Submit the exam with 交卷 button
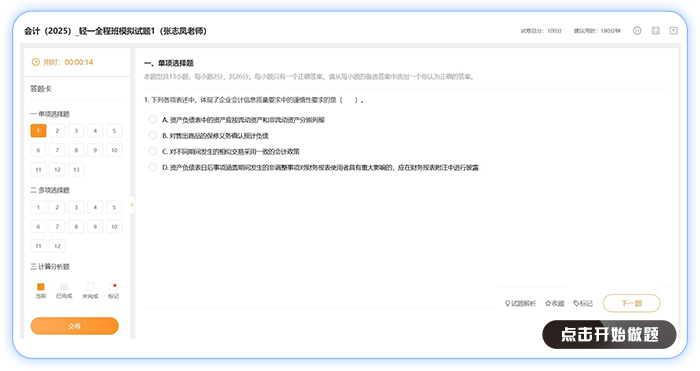 [75, 326]
